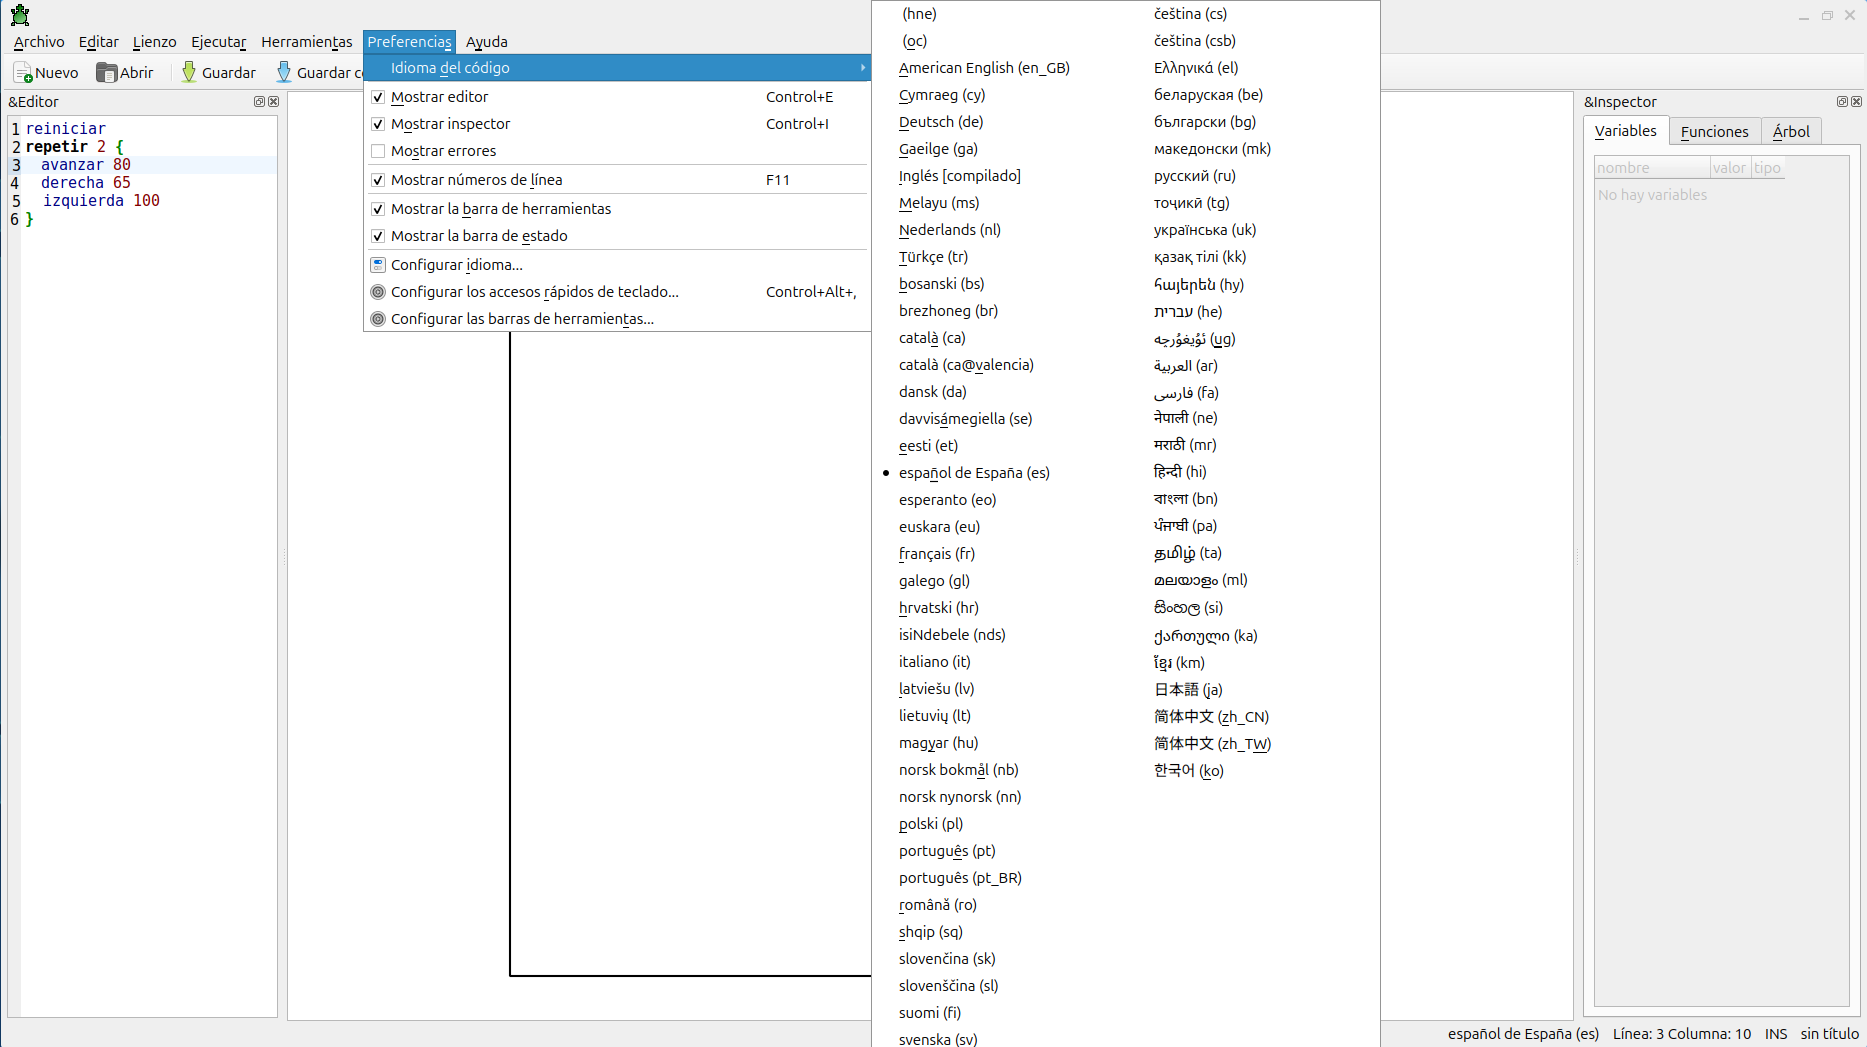
Task: Click the toolbar configuration gear icon
Action: [x=378, y=319]
